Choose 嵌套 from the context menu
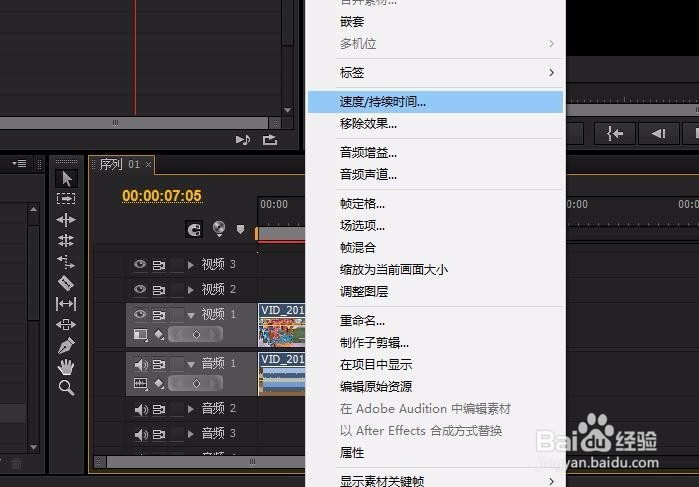 (435, 22)
